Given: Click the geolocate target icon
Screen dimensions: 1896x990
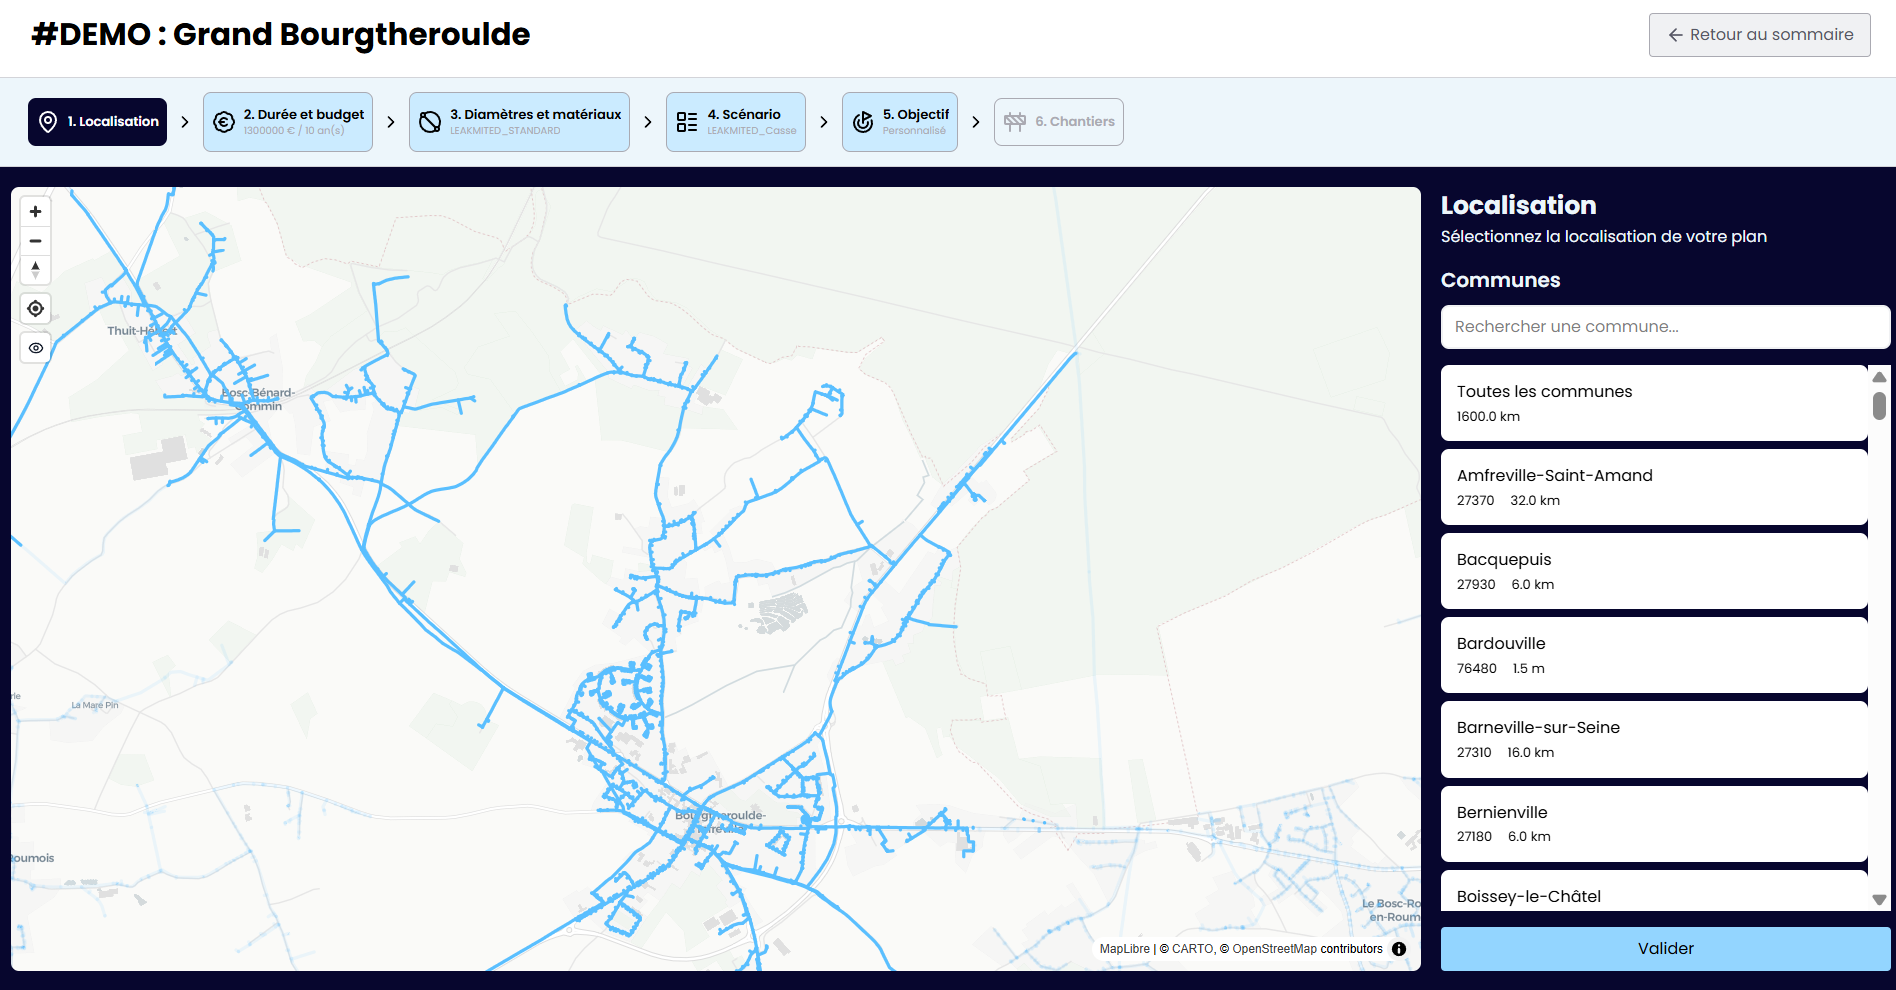Looking at the screenshot, I should click(35, 309).
